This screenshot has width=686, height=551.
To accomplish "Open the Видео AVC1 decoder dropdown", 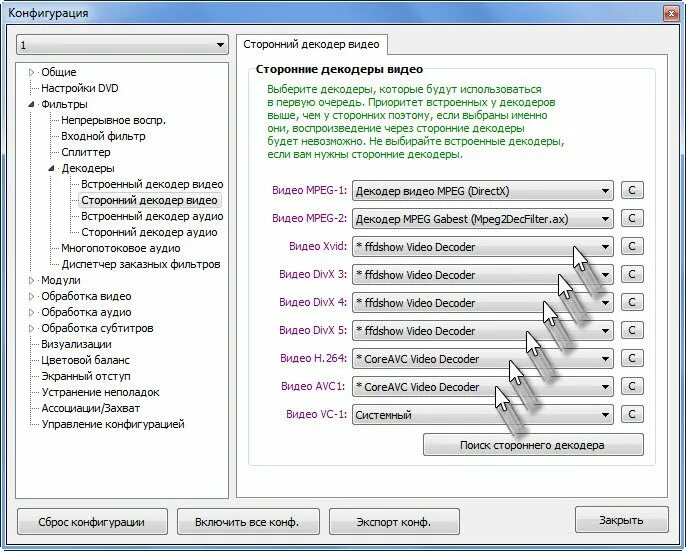I will coord(483,387).
